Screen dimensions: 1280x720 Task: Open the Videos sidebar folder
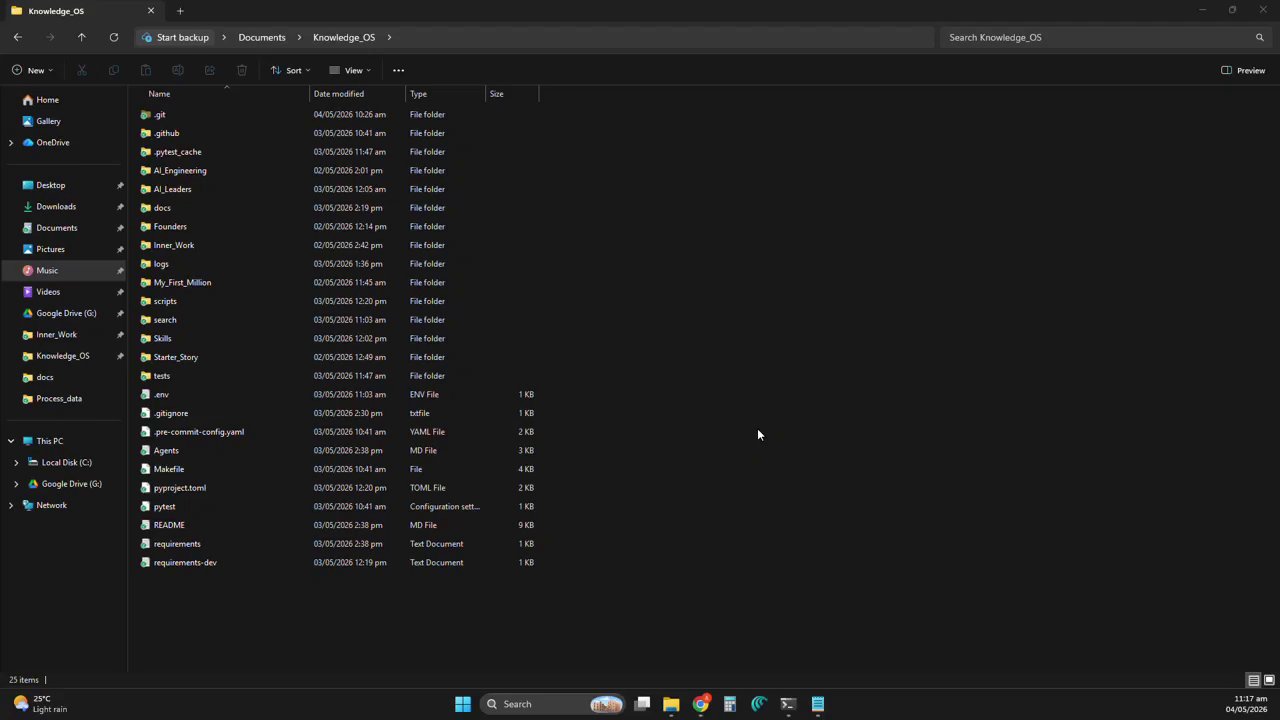click(x=48, y=292)
